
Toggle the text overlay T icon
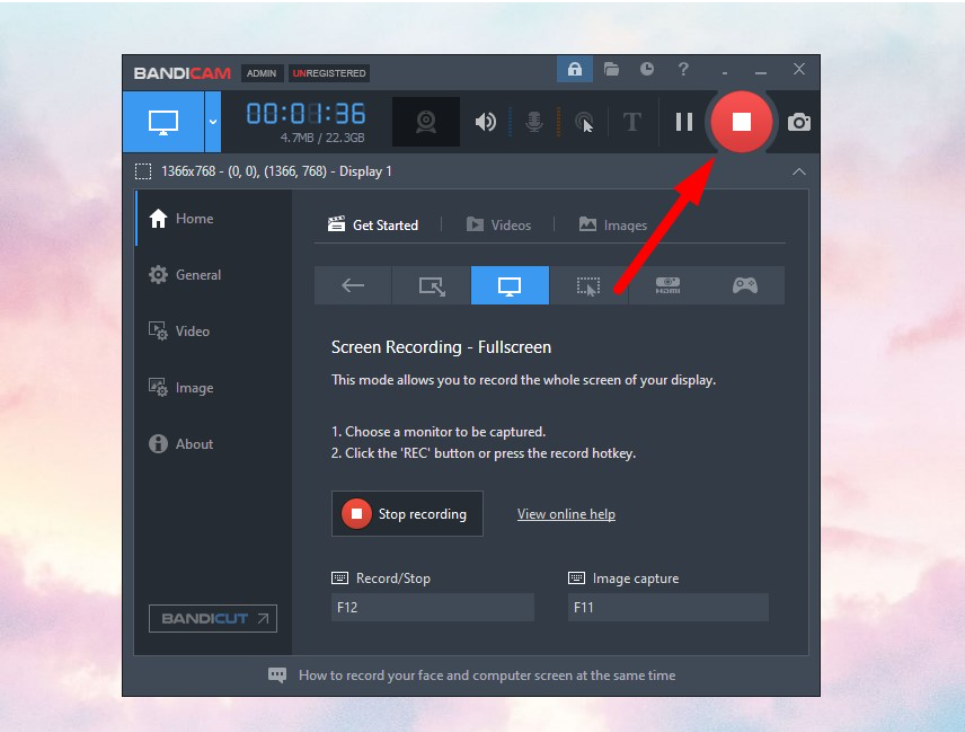[x=632, y=122]
